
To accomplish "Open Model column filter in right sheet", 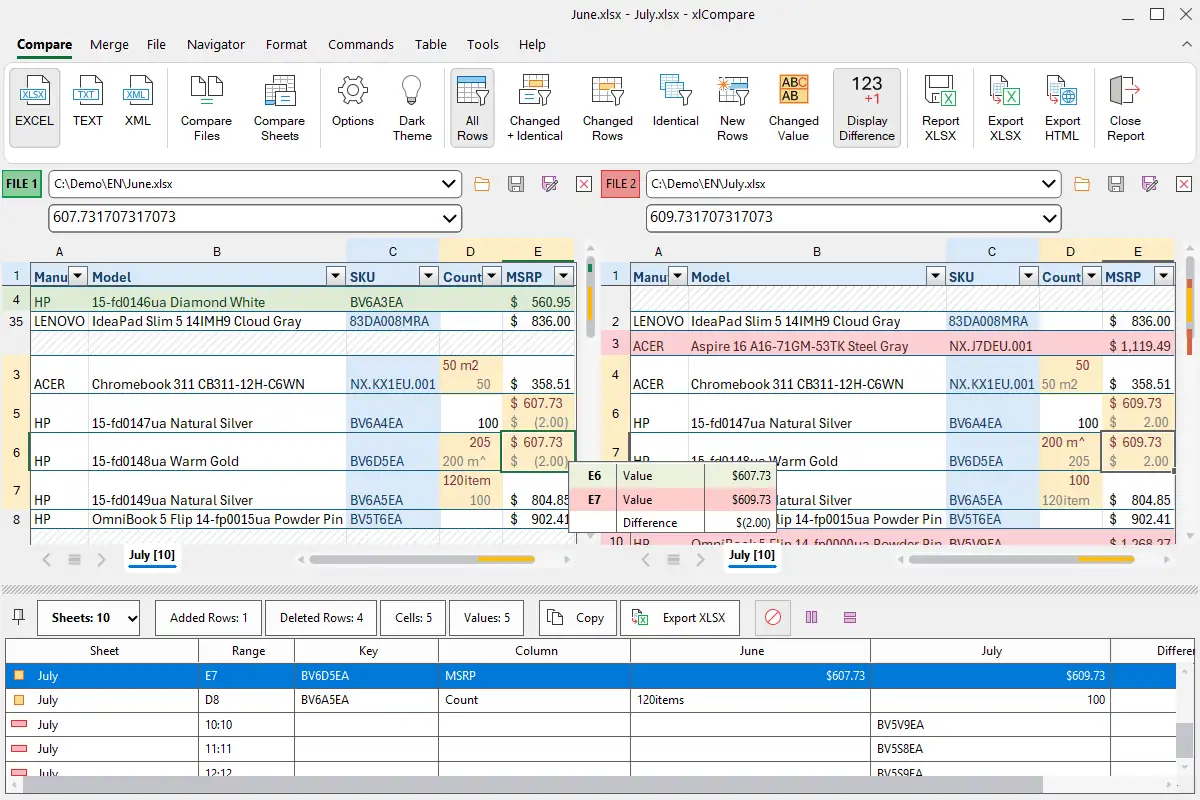I will (935, 277).
